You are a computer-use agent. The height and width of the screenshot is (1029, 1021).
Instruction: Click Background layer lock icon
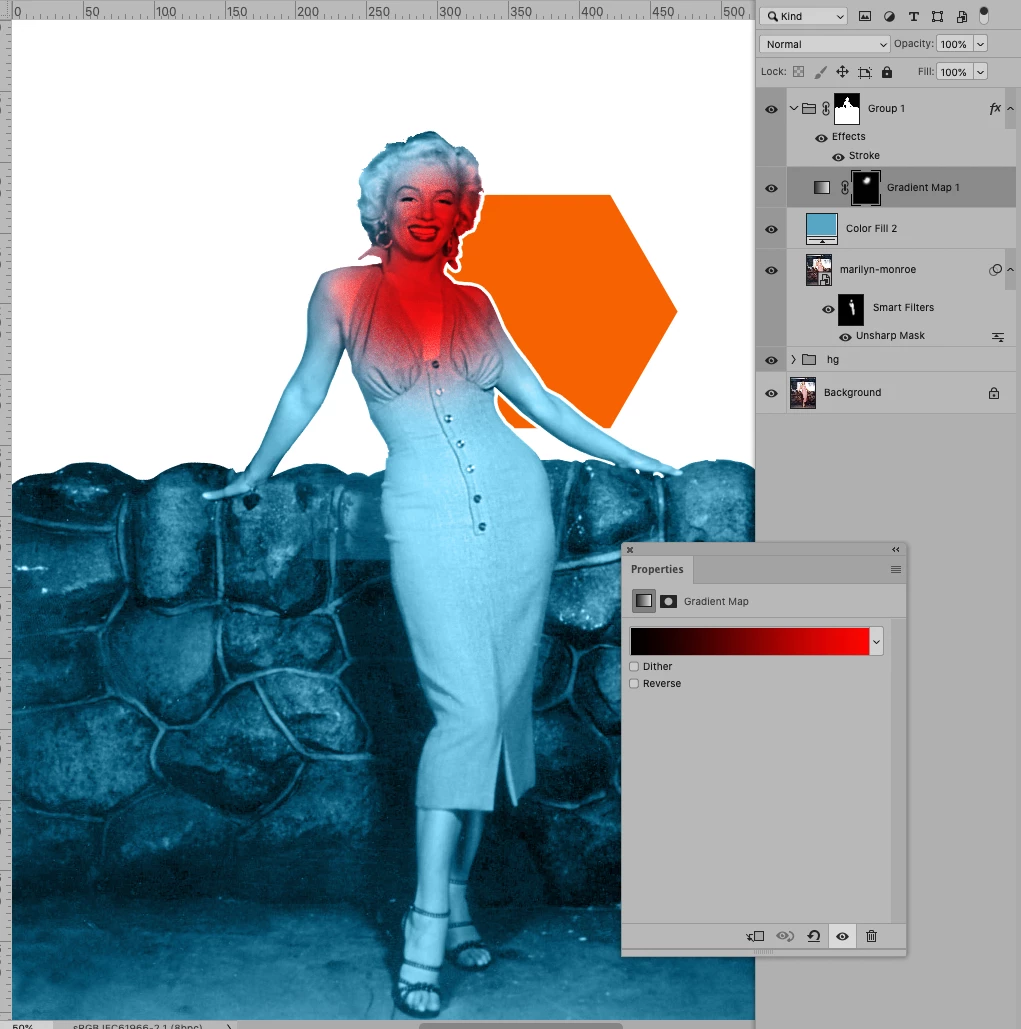pyautogui.click(x=994, y=393)
